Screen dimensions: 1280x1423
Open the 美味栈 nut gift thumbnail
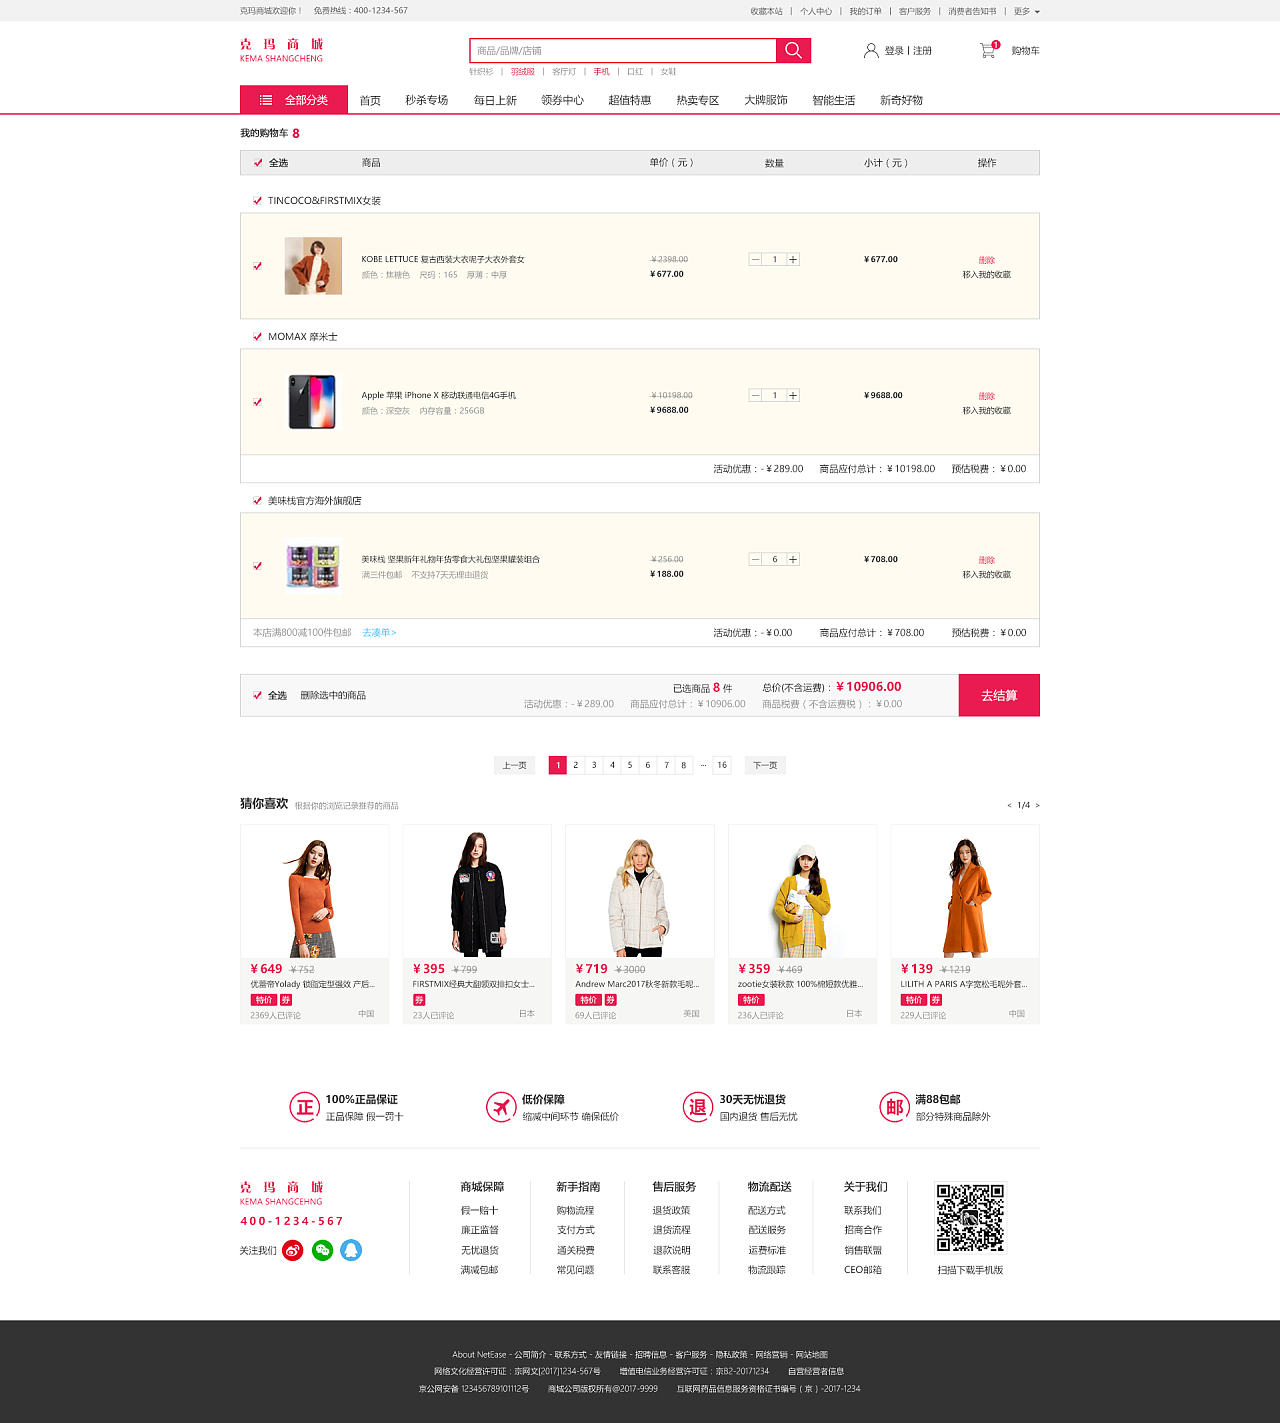point(313,566)
